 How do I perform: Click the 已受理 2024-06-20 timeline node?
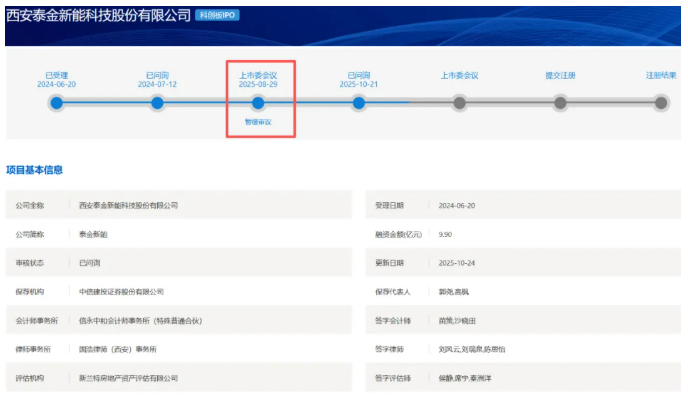pos(57,102)
